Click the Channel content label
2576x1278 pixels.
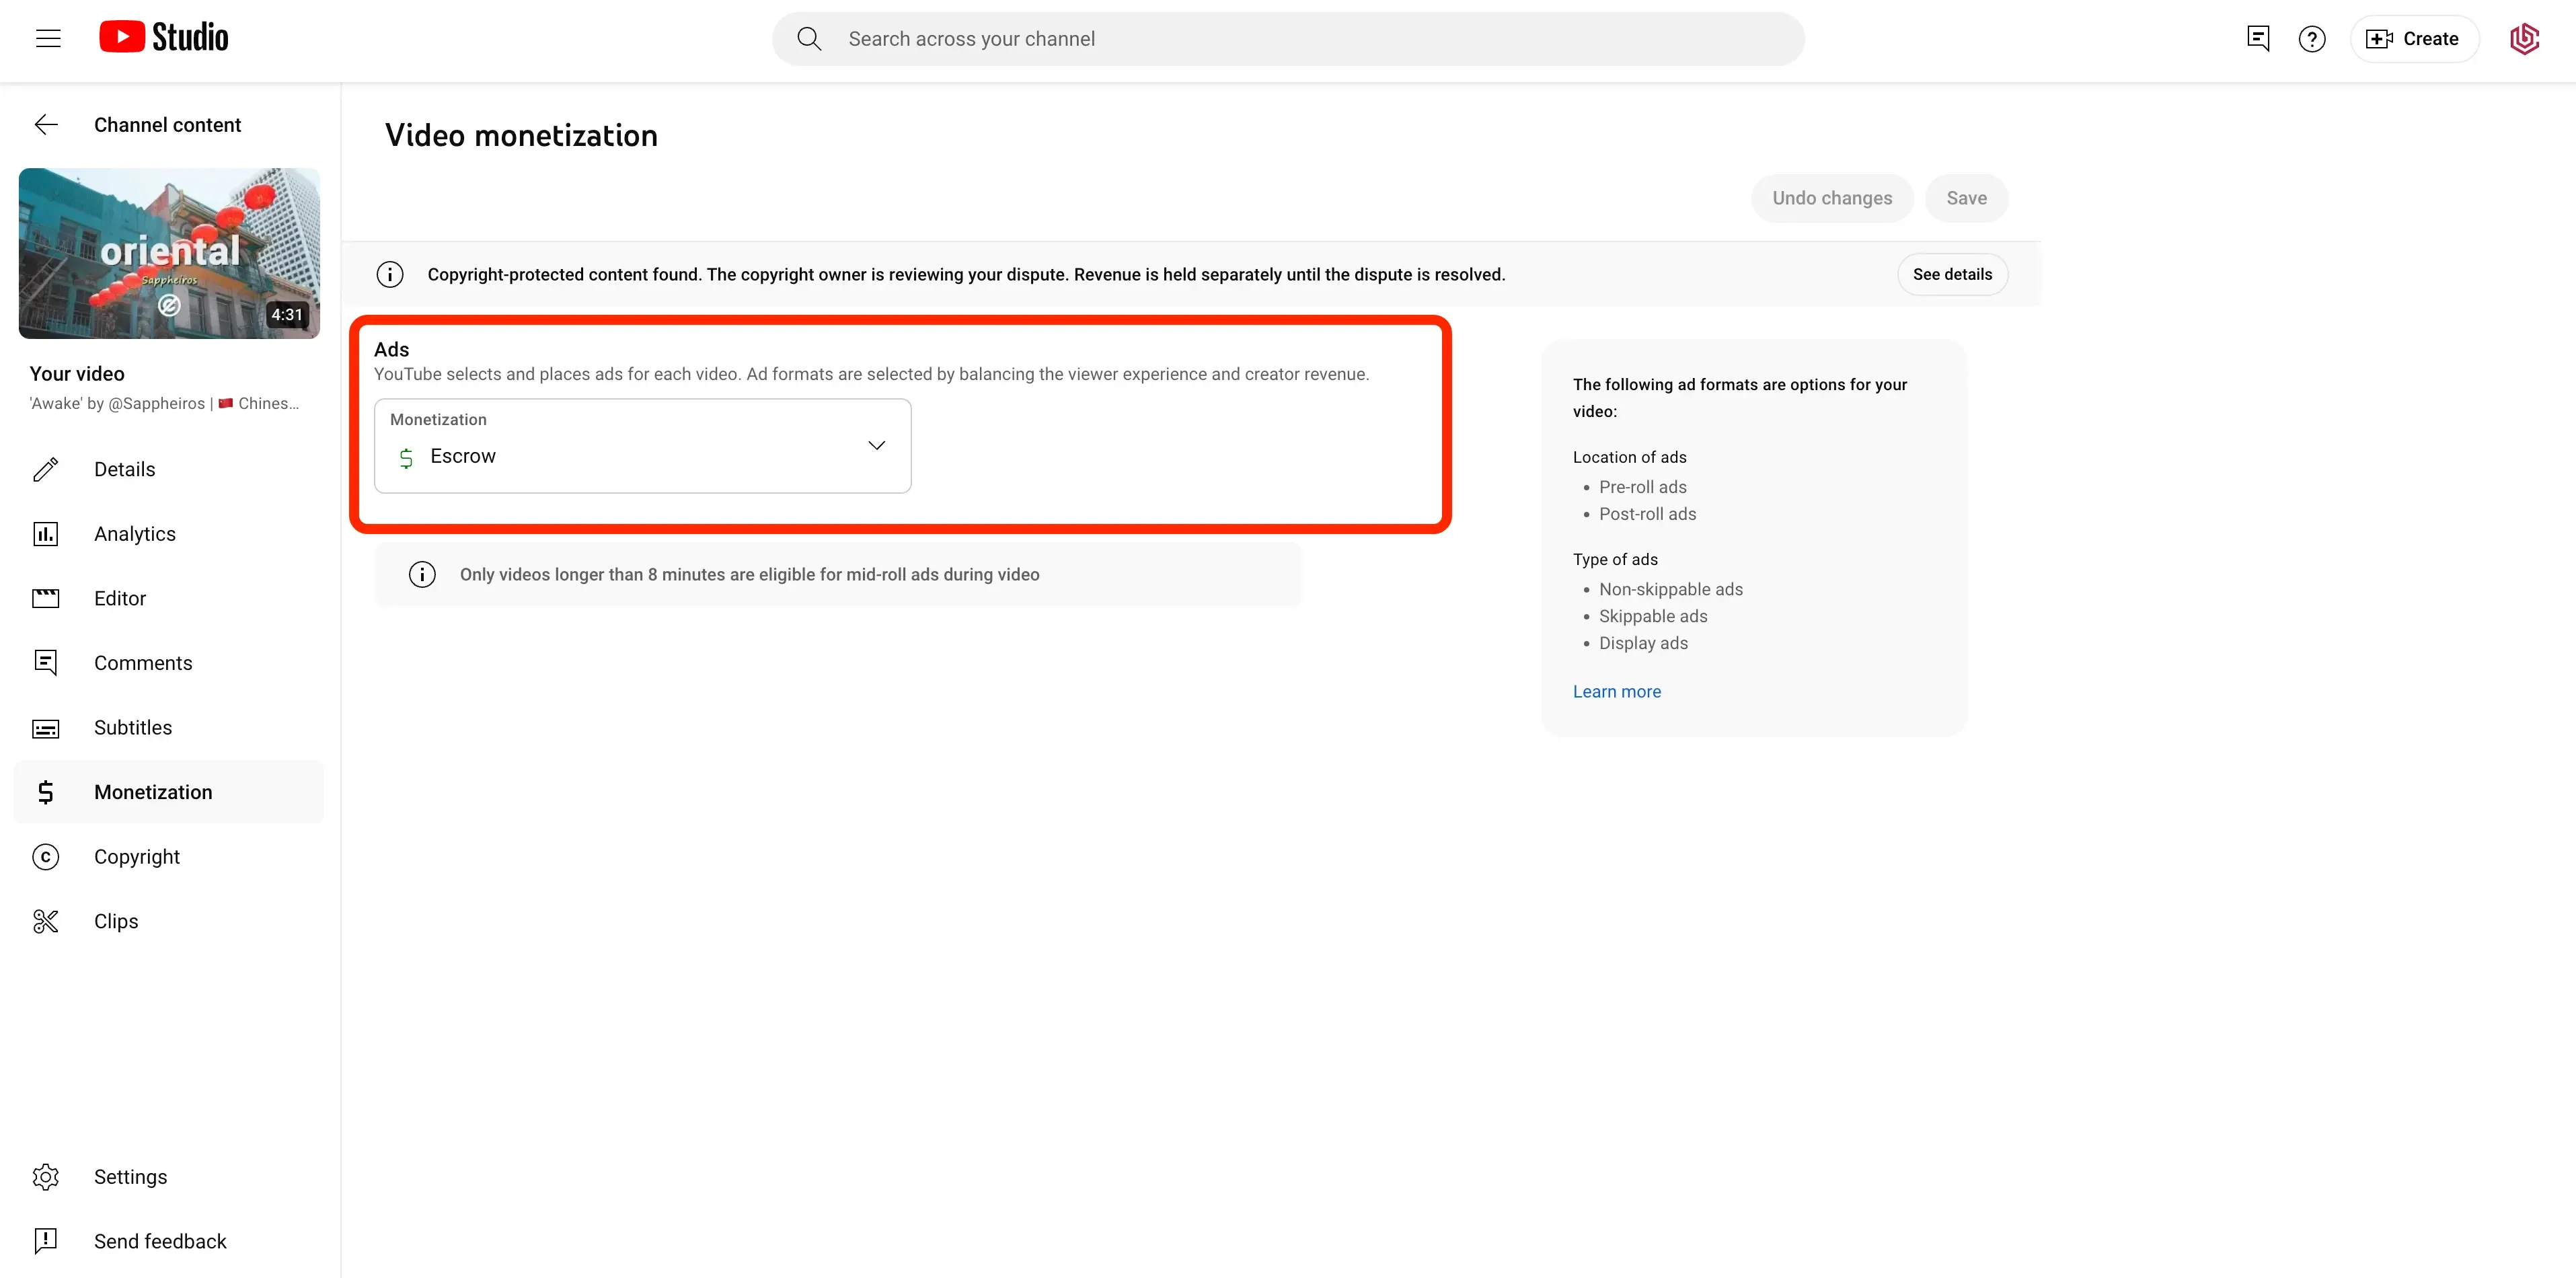click(167, 125)
